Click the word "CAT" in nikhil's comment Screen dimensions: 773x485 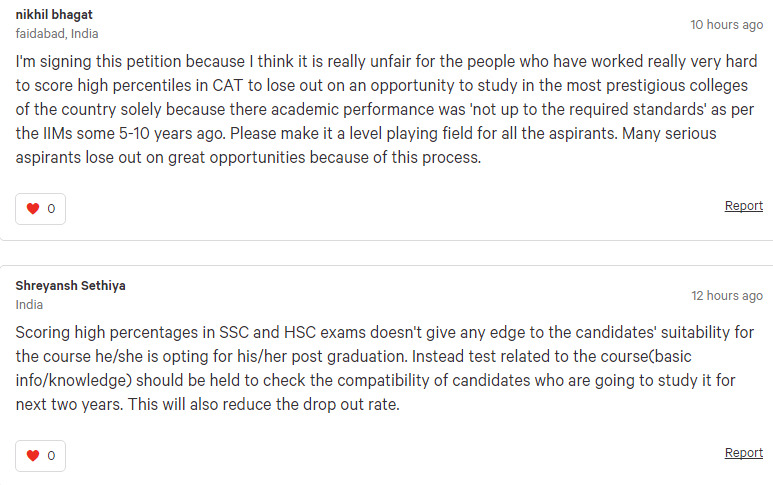[x=228, y=85]
